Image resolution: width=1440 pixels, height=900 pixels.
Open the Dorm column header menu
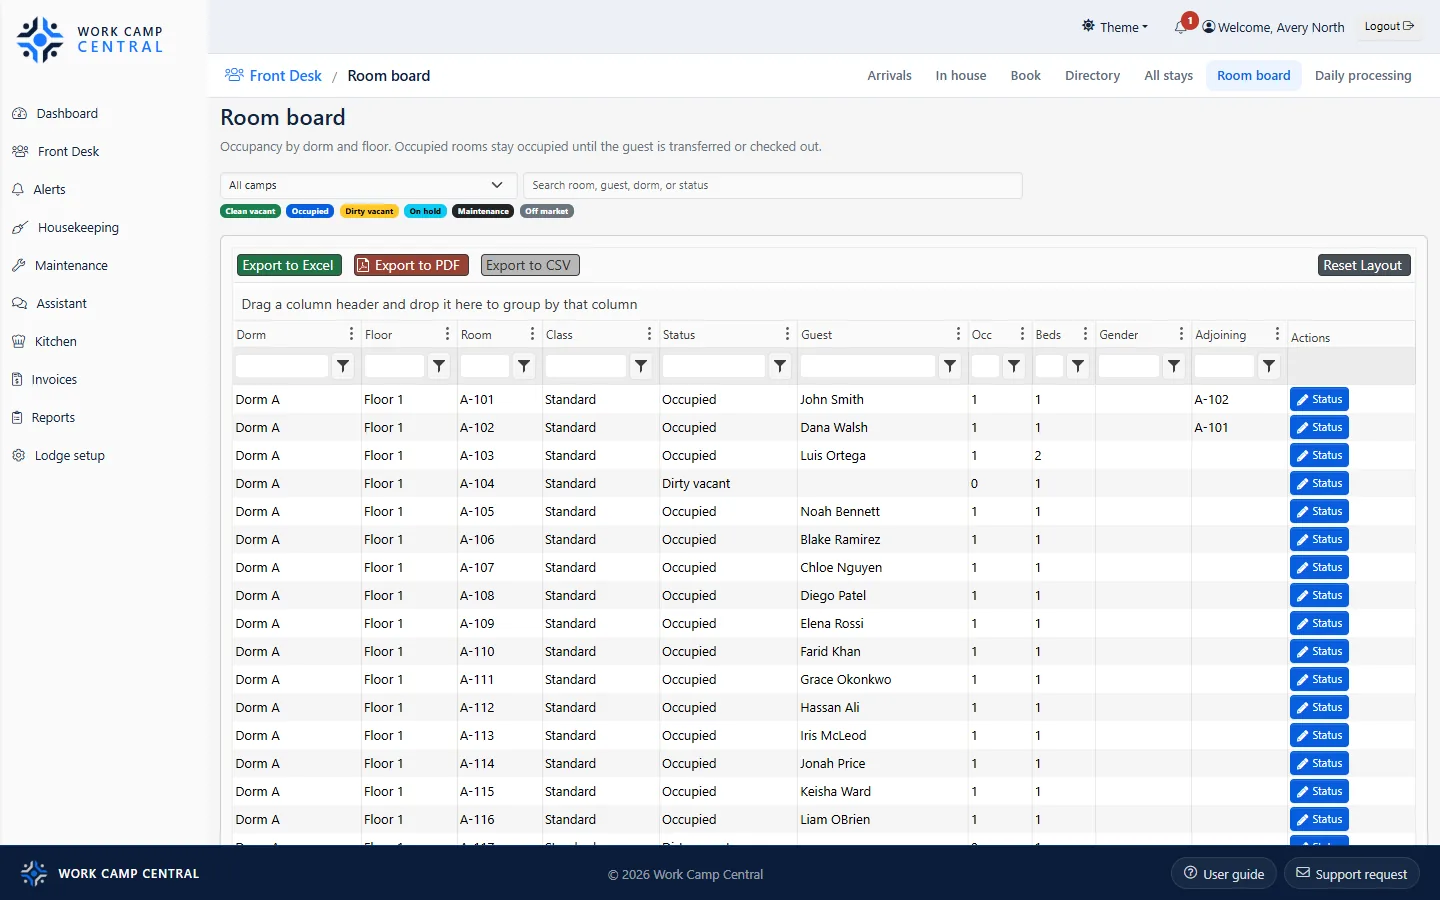pyautogui.click(x=351, y=334)
